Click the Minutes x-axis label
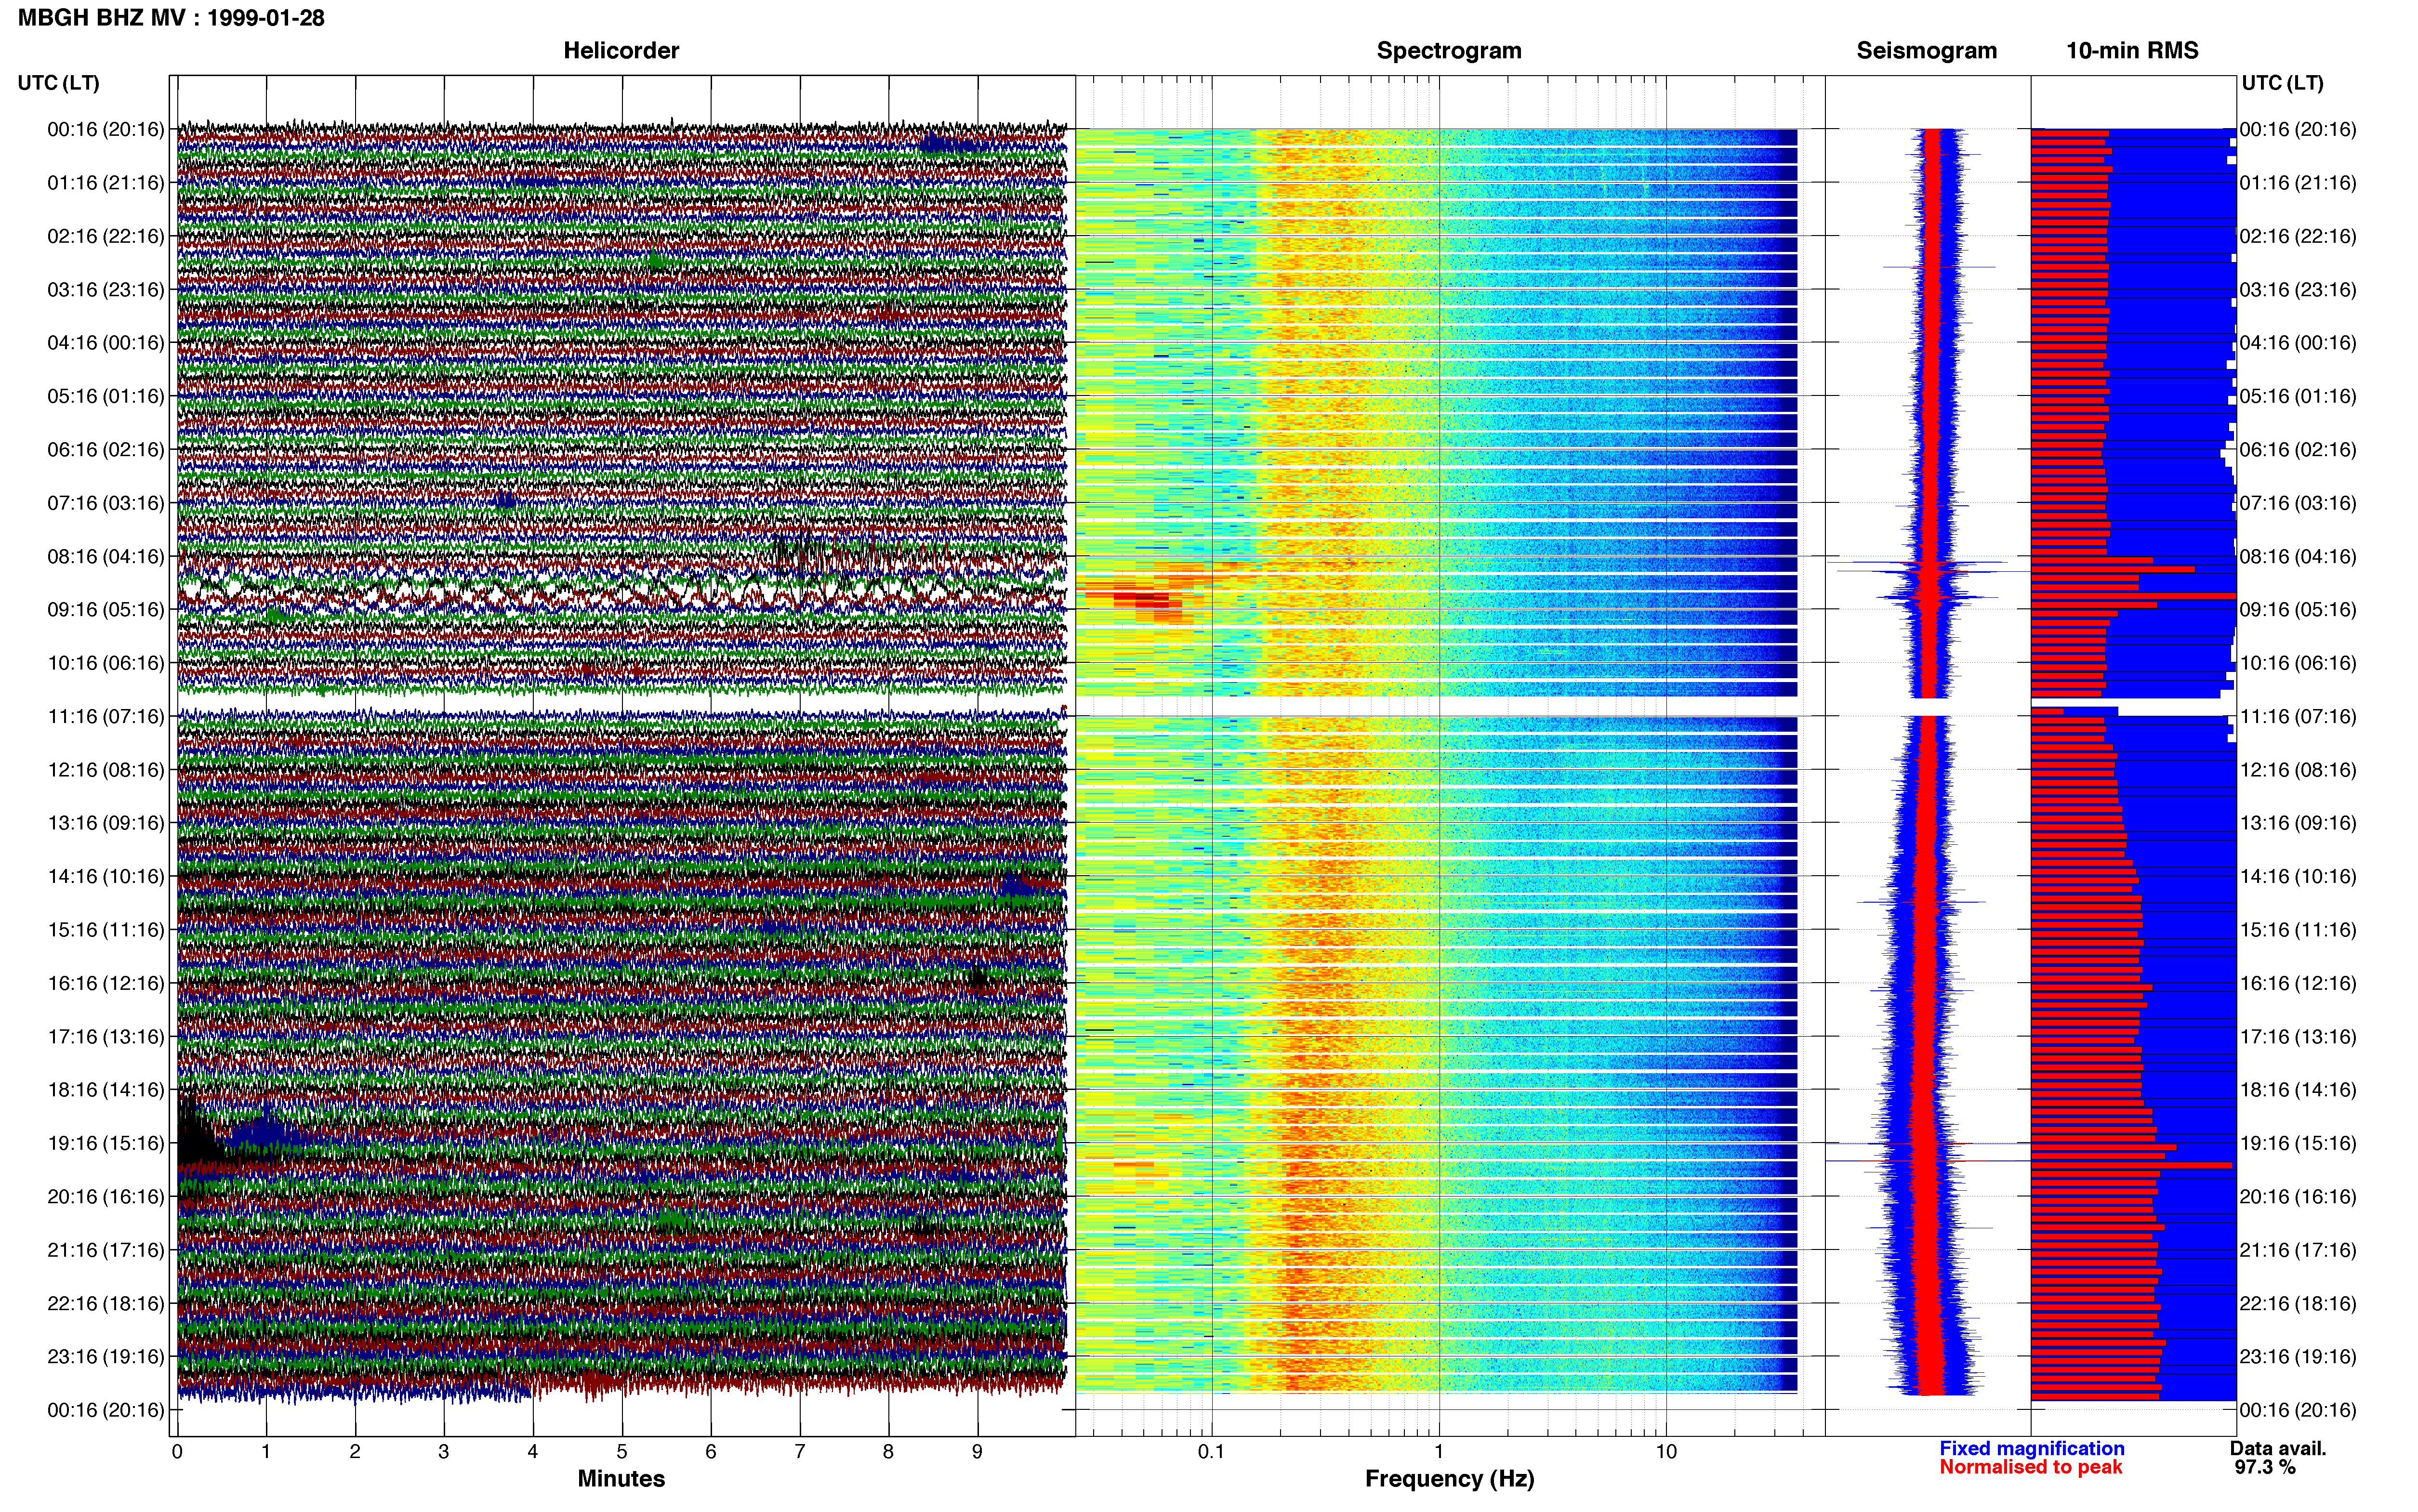Image resolution: width=2418 pixels, height=1512 pixels. click(x=621, y=1479)
